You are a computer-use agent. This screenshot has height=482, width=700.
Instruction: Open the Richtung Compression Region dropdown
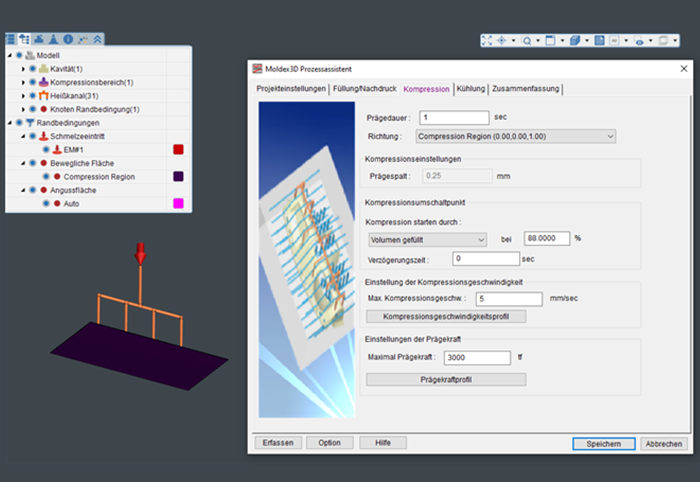pos(516,136)
